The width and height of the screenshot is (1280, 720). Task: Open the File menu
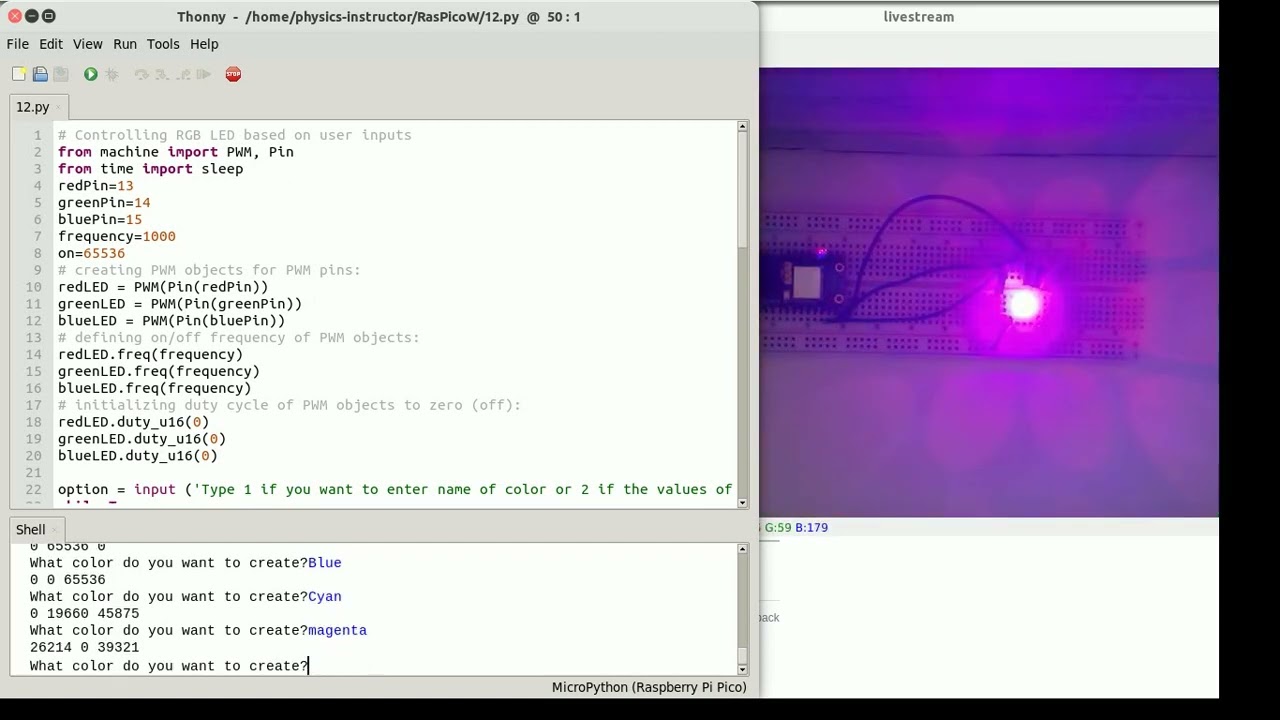18,44
